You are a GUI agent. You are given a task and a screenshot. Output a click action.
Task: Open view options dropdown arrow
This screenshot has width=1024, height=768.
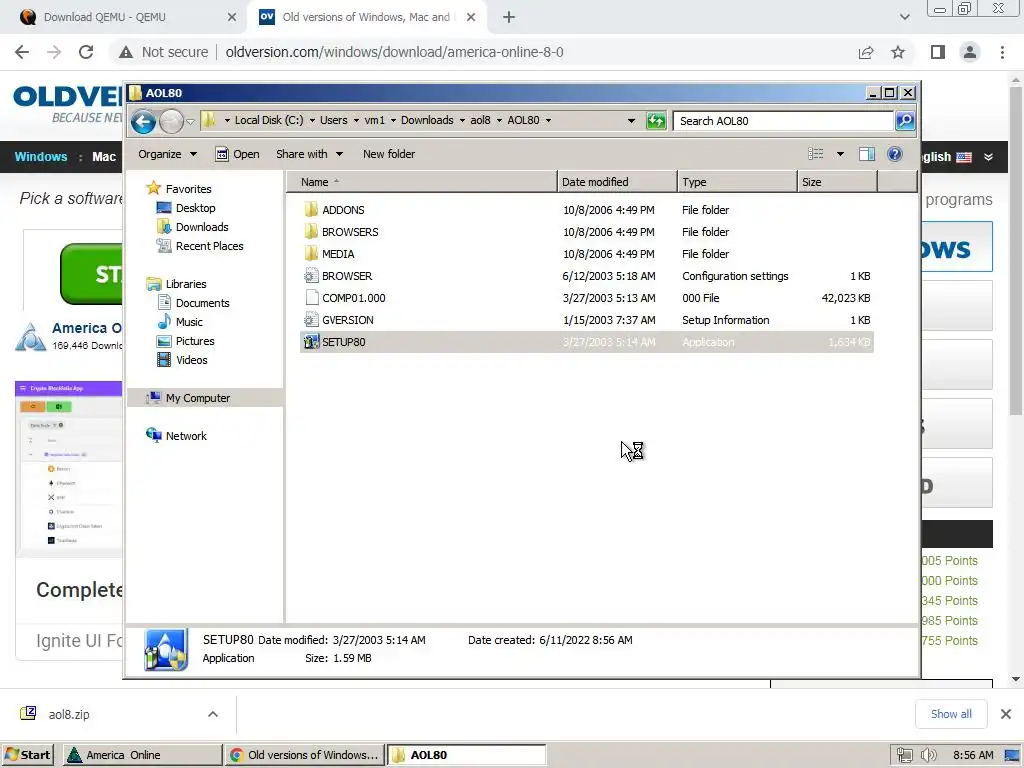point(840,154)
